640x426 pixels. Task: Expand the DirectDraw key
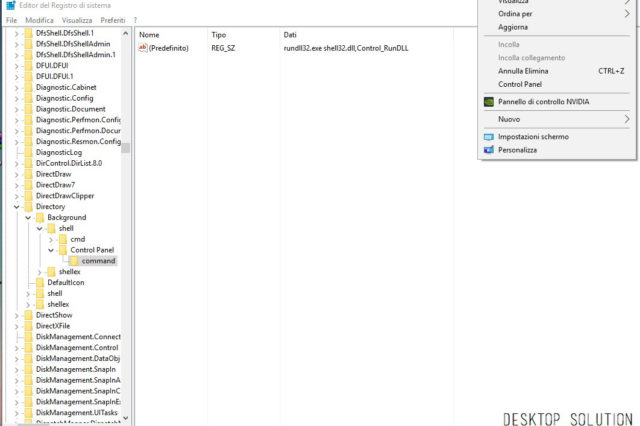[x=17, y=174]
